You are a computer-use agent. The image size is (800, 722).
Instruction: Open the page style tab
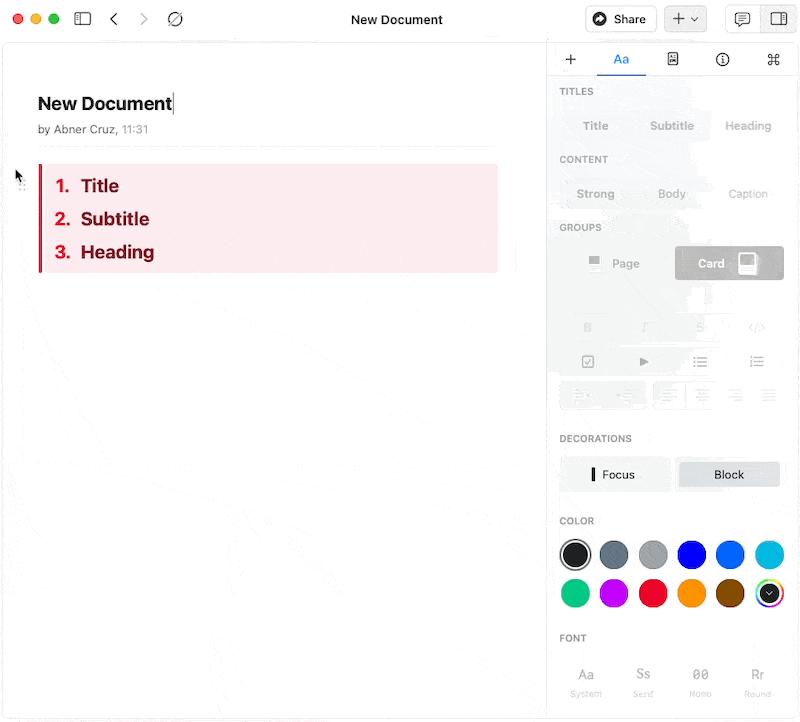pos(673,59)
